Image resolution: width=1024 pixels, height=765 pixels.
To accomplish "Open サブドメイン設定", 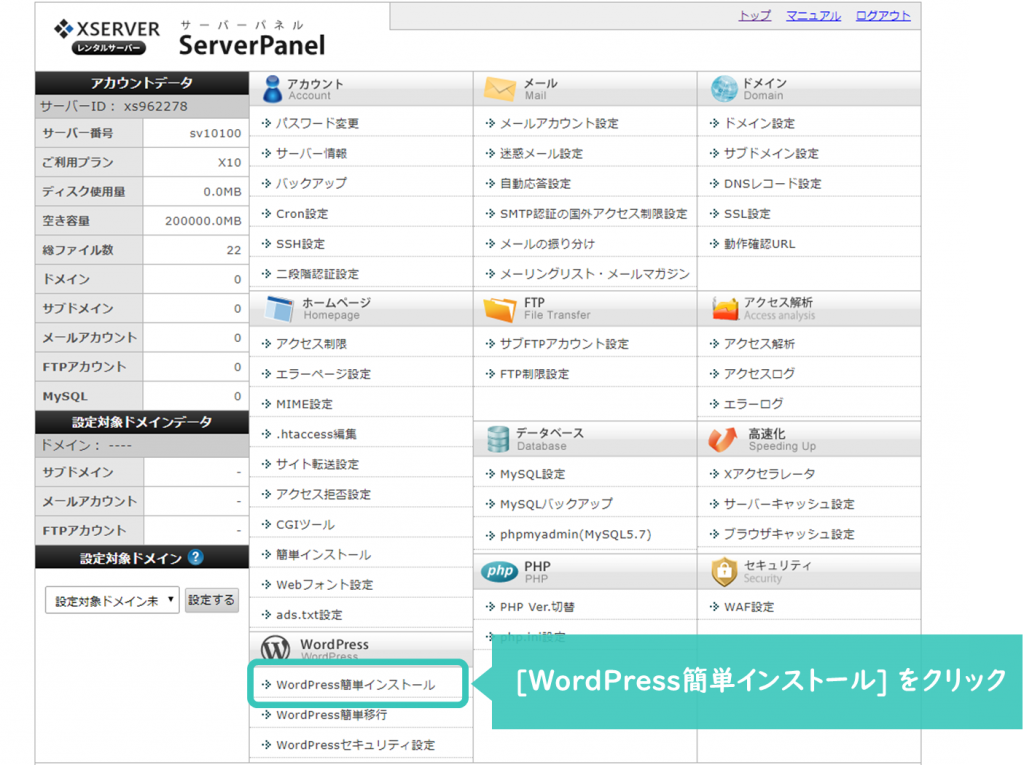I will pos(771,153).
